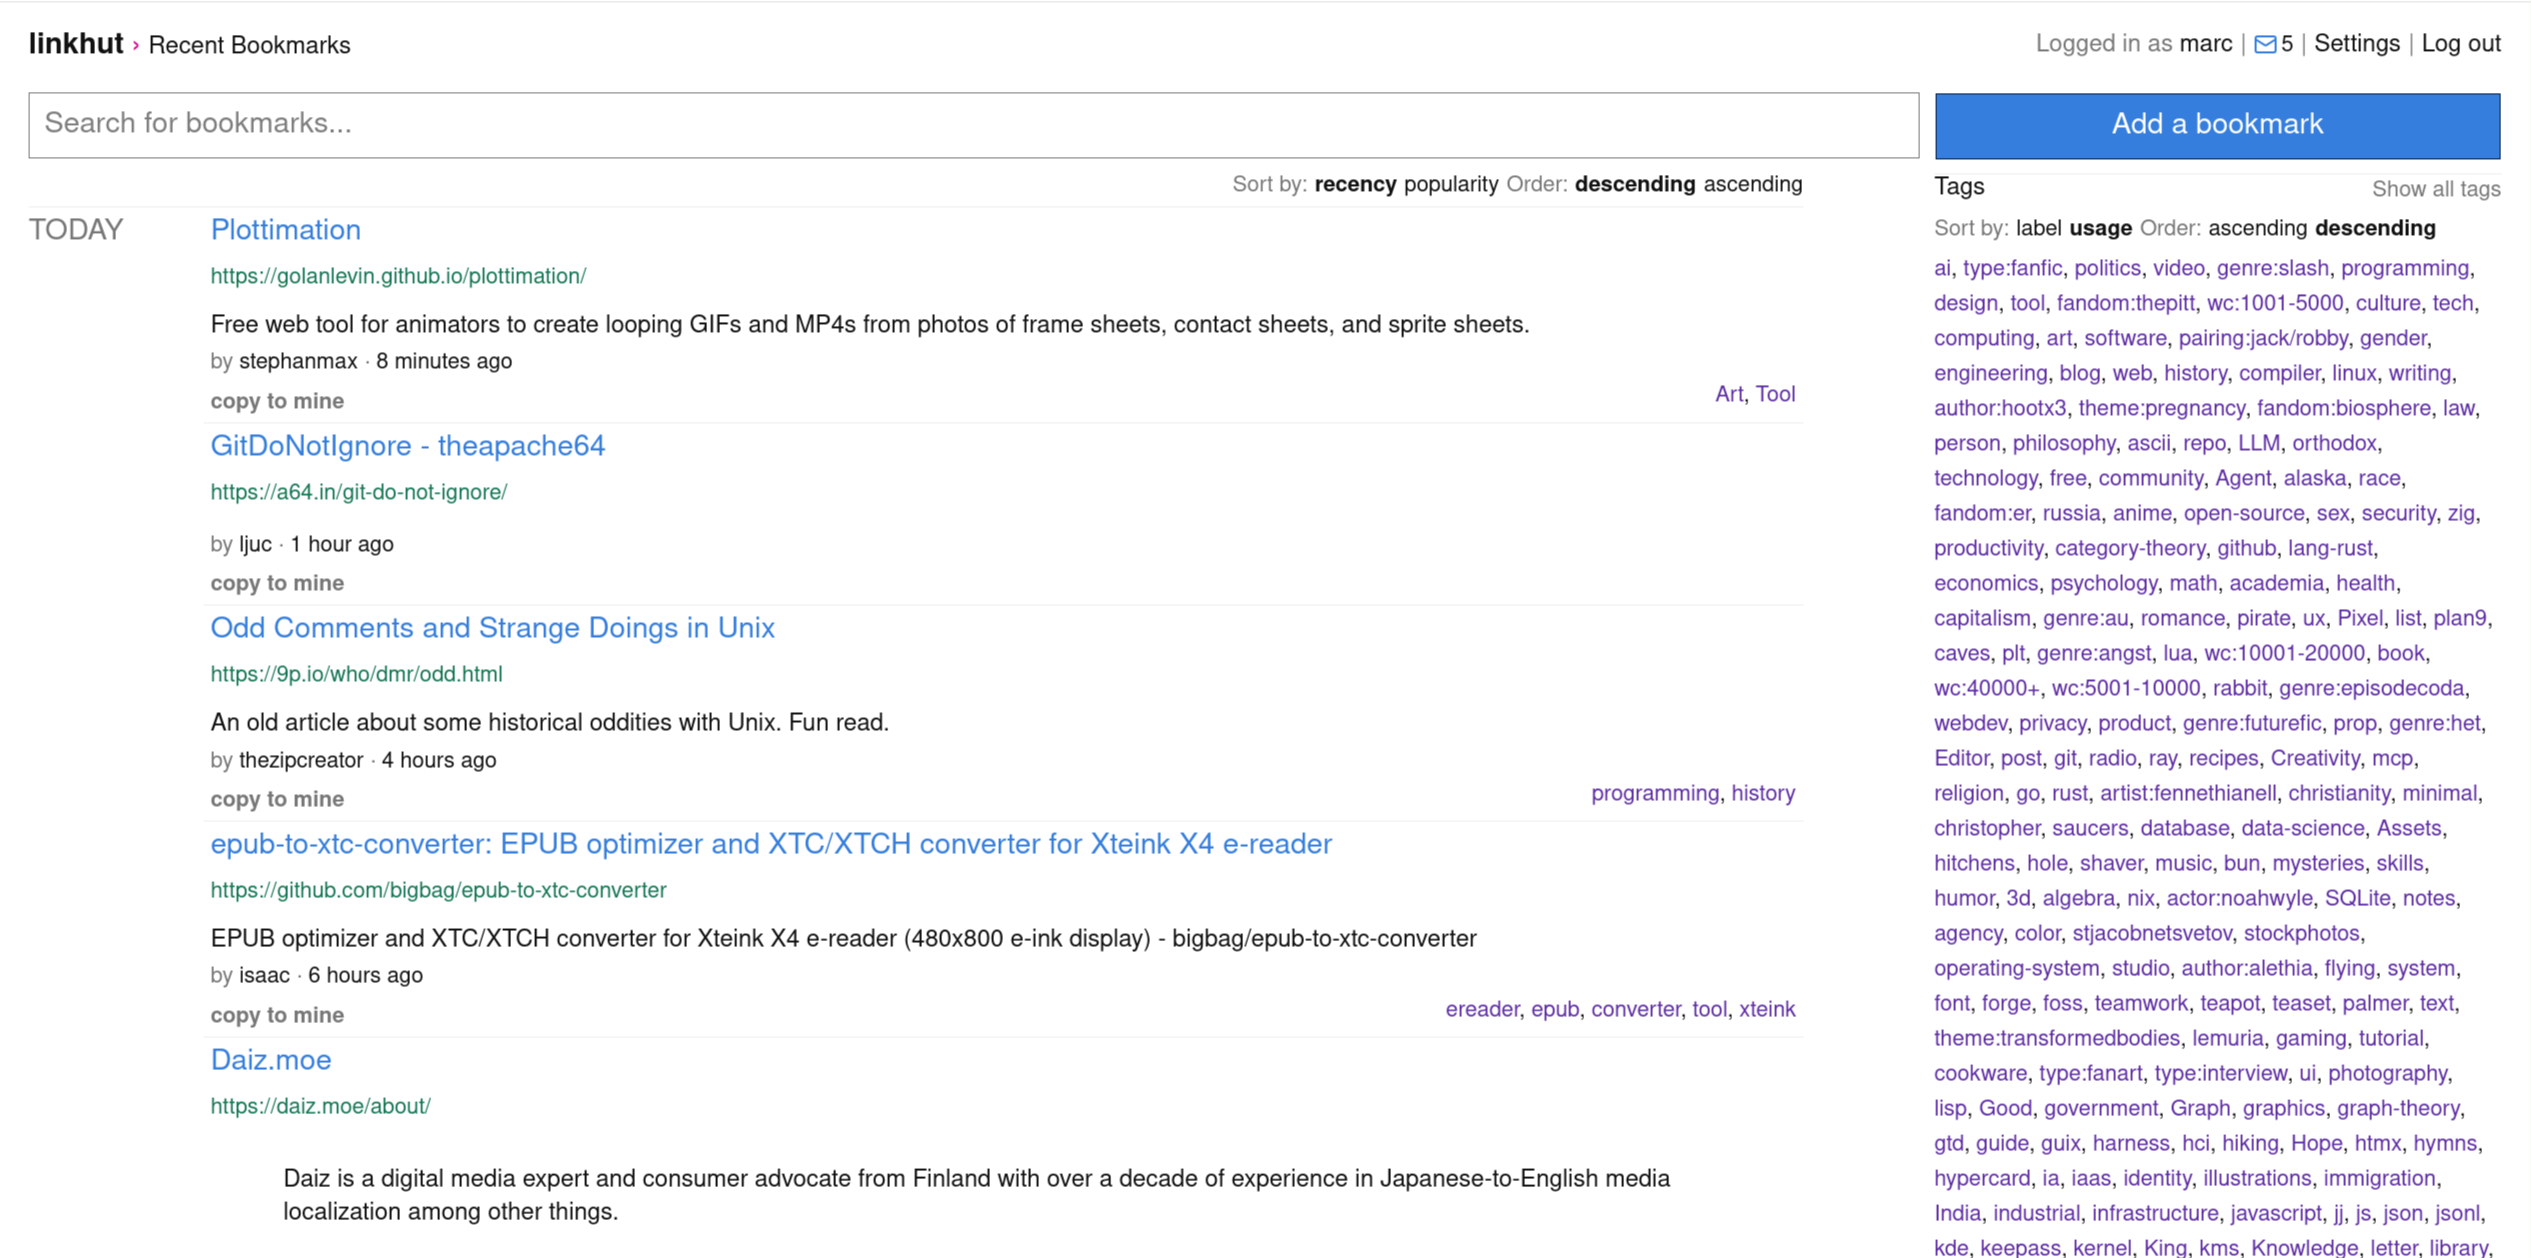Filter by the xteink tag
2531x1258 pixels.
point(1767,1009)
